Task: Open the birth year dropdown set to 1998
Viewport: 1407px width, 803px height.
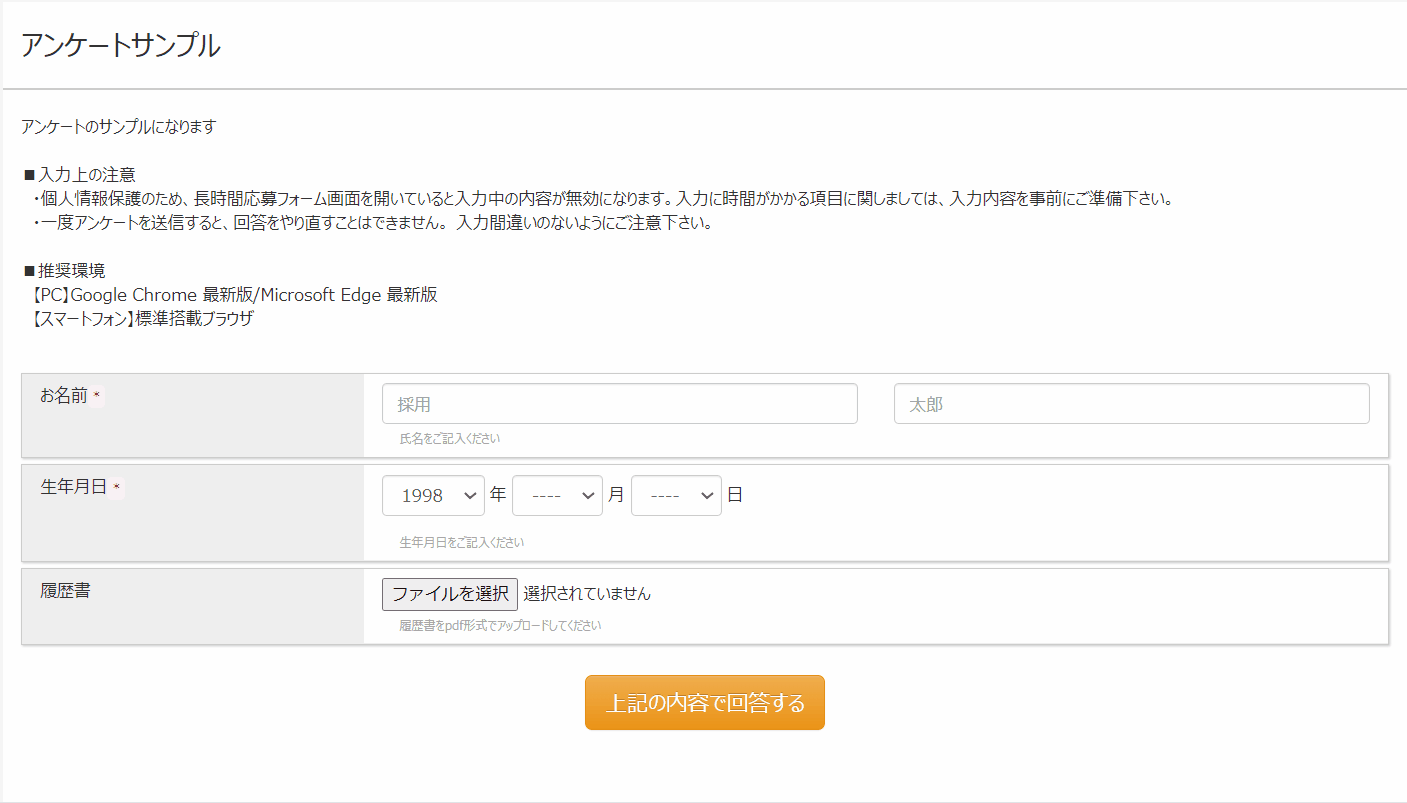Action: [x=433, y=495]
